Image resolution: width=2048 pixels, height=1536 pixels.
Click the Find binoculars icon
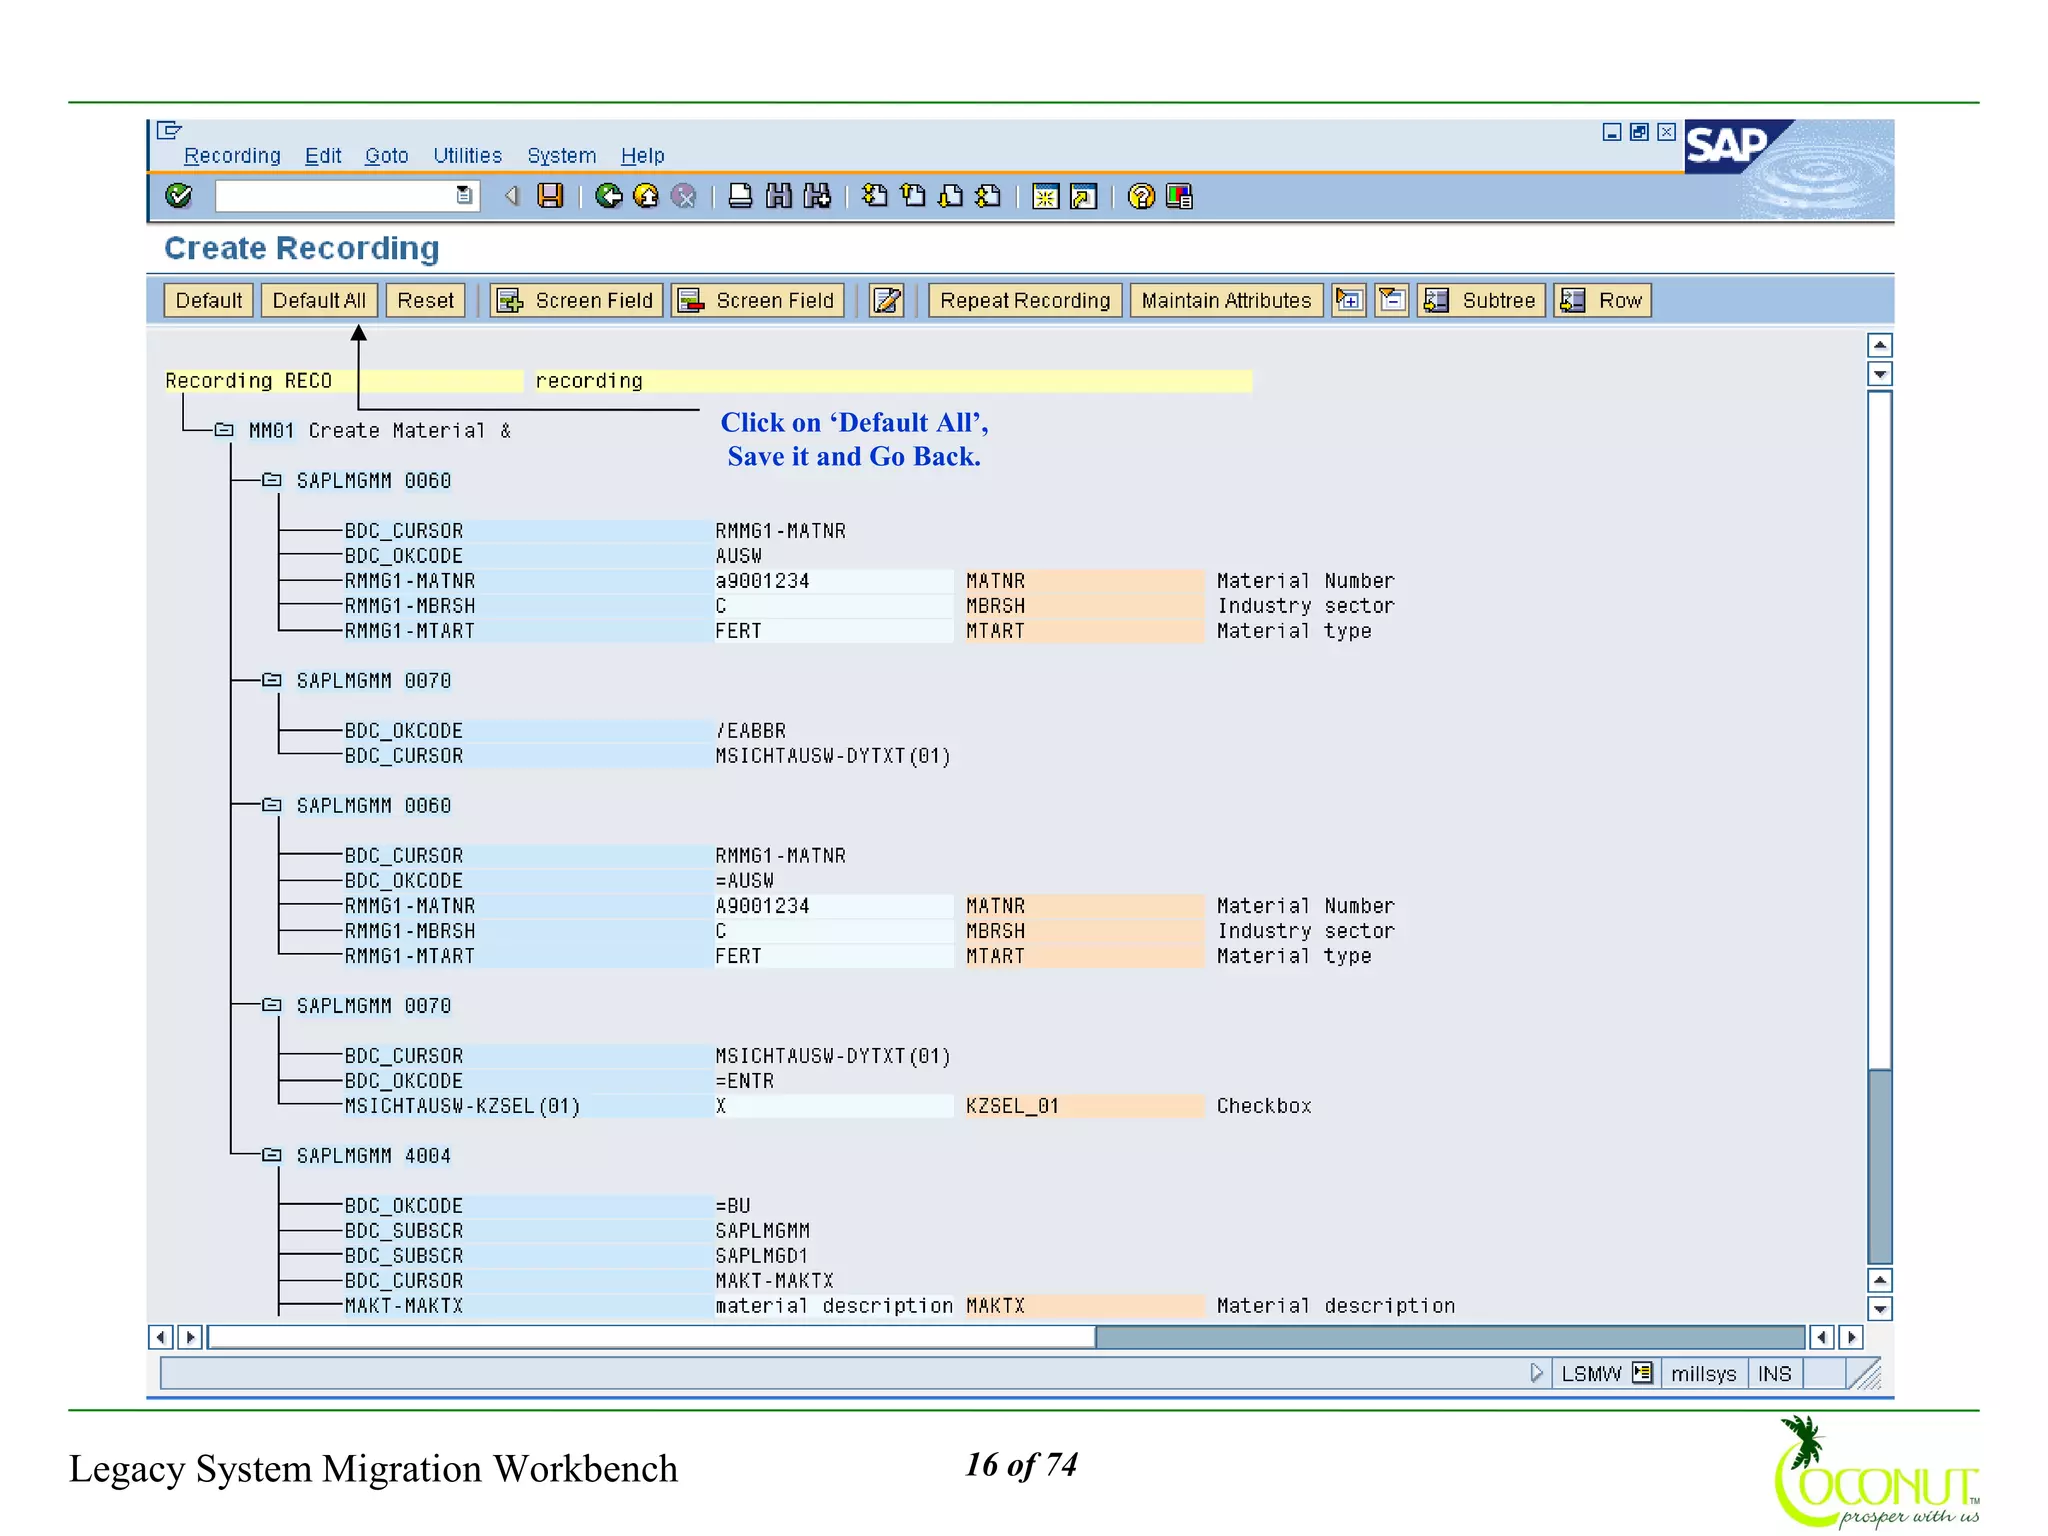[x=778, y=196]
